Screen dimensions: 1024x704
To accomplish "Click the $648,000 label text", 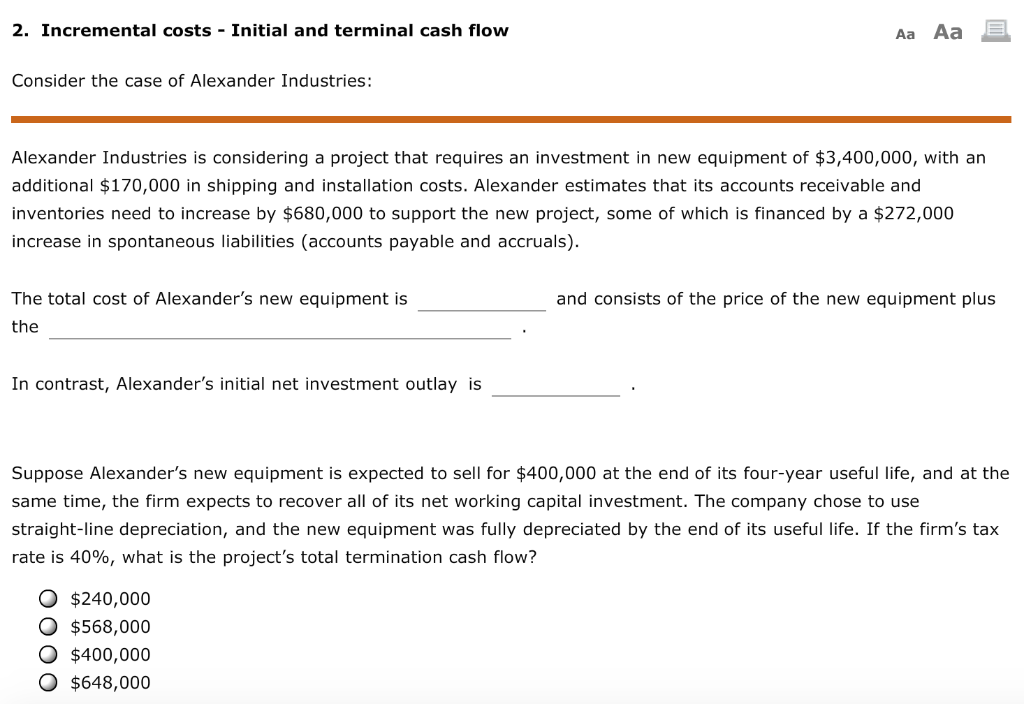I will coord(110,682).
